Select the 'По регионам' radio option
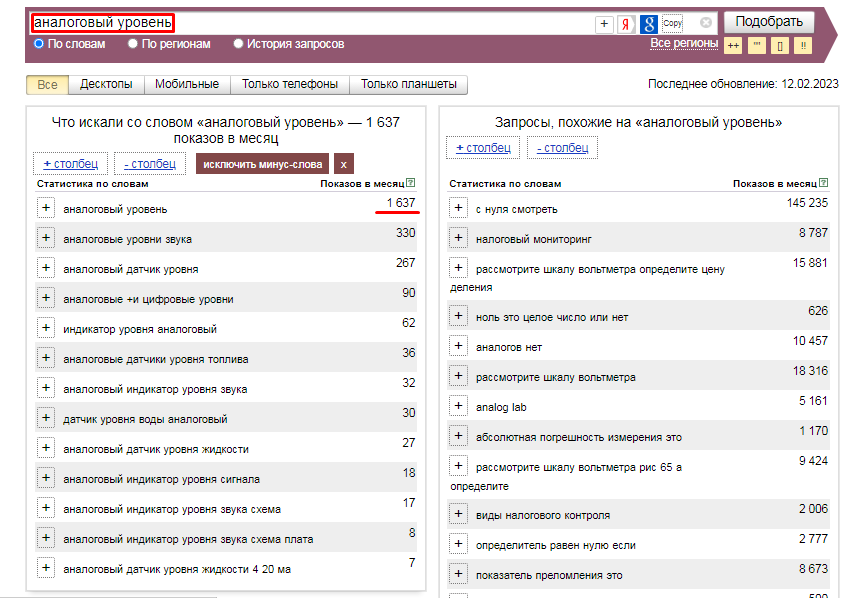This screenshot has height=598, width=854. 133,44
